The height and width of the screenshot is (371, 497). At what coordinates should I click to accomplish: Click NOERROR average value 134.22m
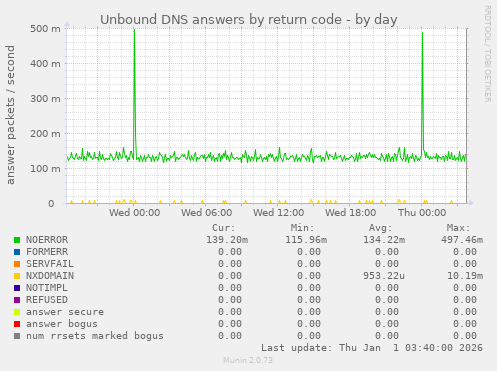(x=384, y=240)
